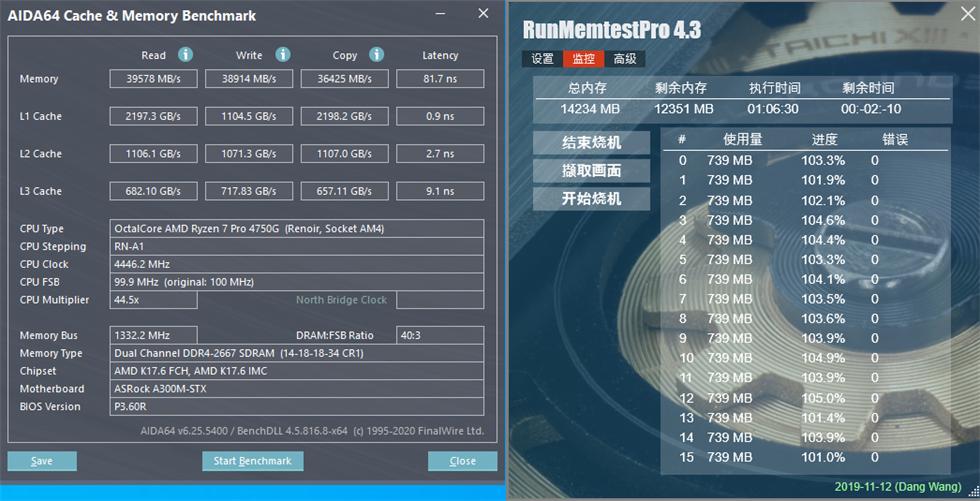Click the CPU Stepping RN-A1 field
Image resolution: width=980 pixels, height=501 pixels.
click(x=296, y=246)
